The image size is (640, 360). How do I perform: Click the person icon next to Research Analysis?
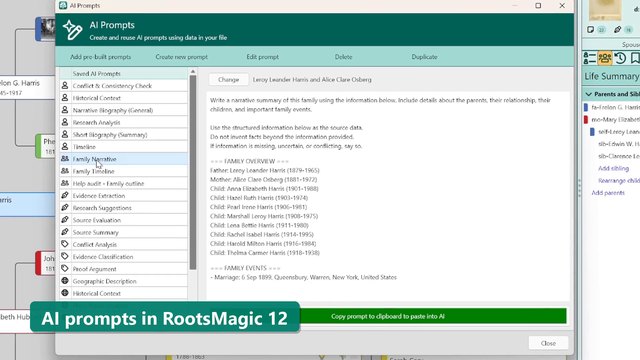pyautogui.click(x=65, y=122)
